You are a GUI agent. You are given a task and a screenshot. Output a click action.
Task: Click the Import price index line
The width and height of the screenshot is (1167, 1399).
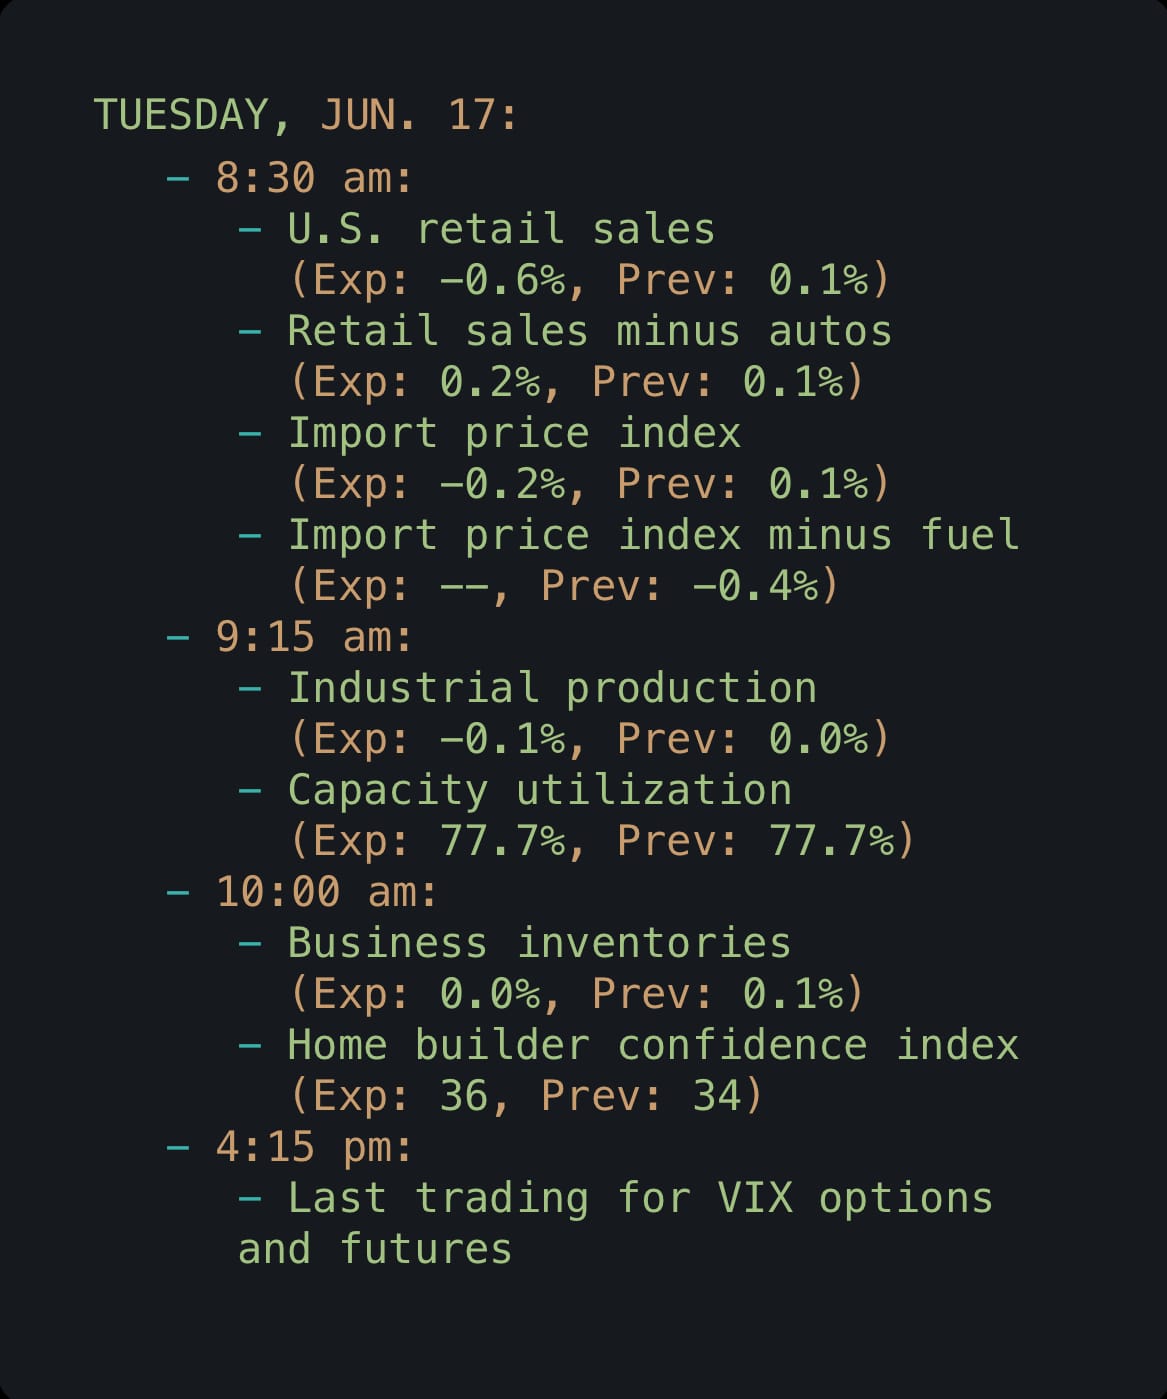[514, 433]
